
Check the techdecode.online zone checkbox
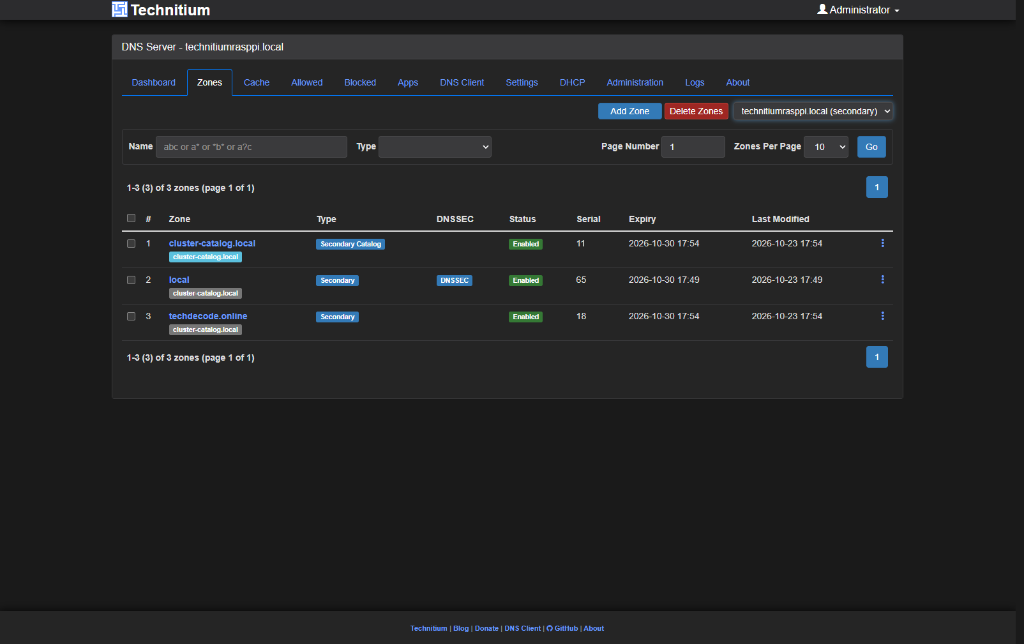tap(131, 317)
